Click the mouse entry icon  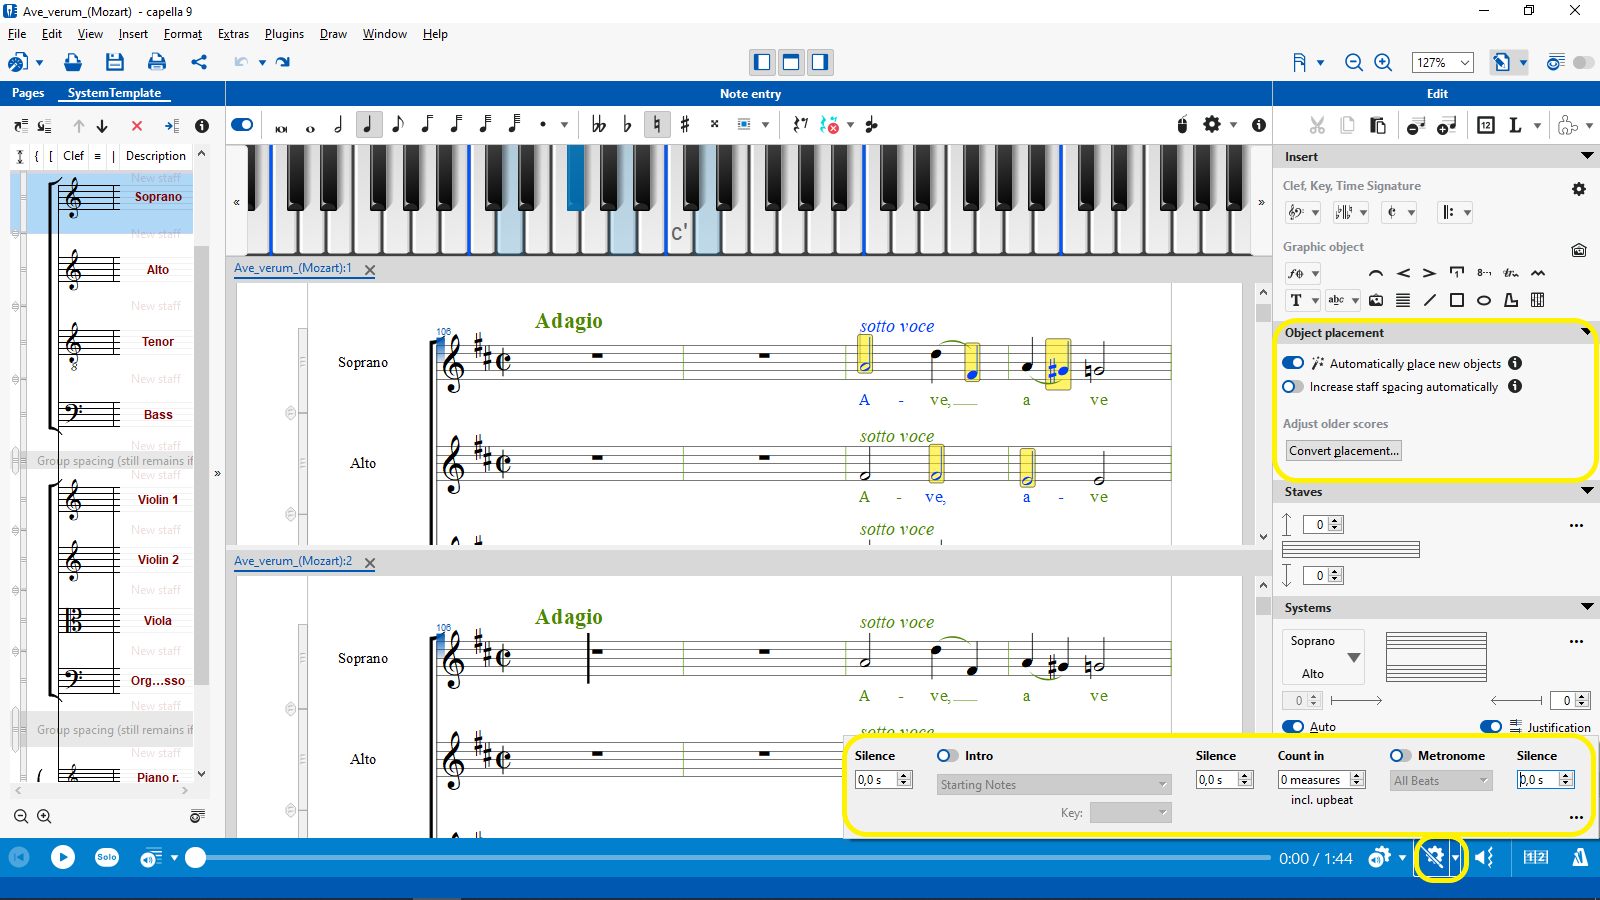tap(1182, 125)
